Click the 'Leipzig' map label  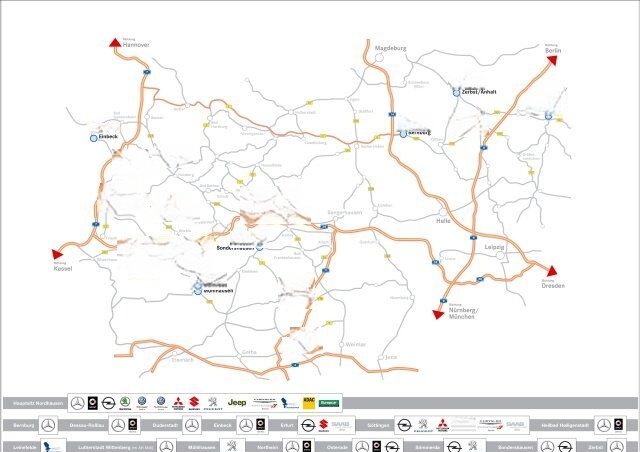point(494,247)
